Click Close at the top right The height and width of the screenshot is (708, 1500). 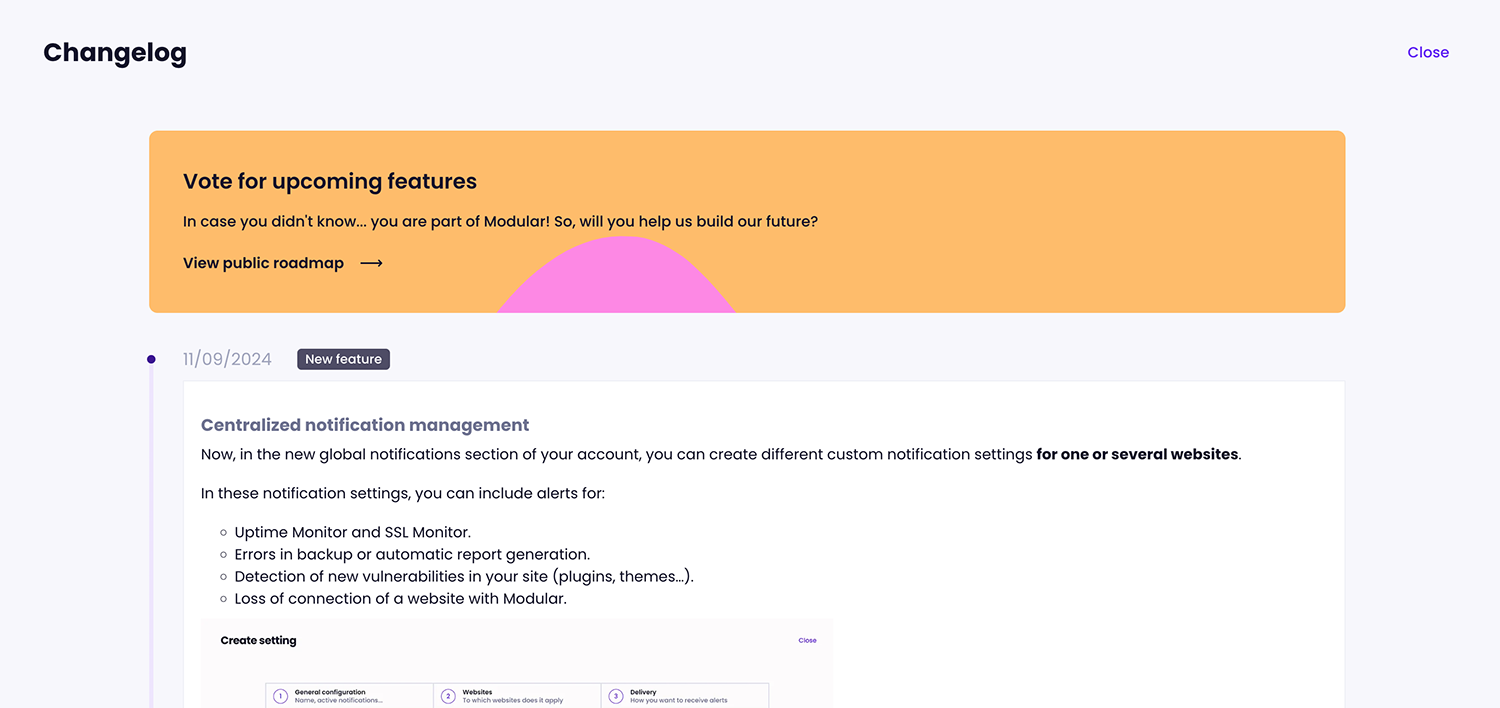click(1427, 52)
